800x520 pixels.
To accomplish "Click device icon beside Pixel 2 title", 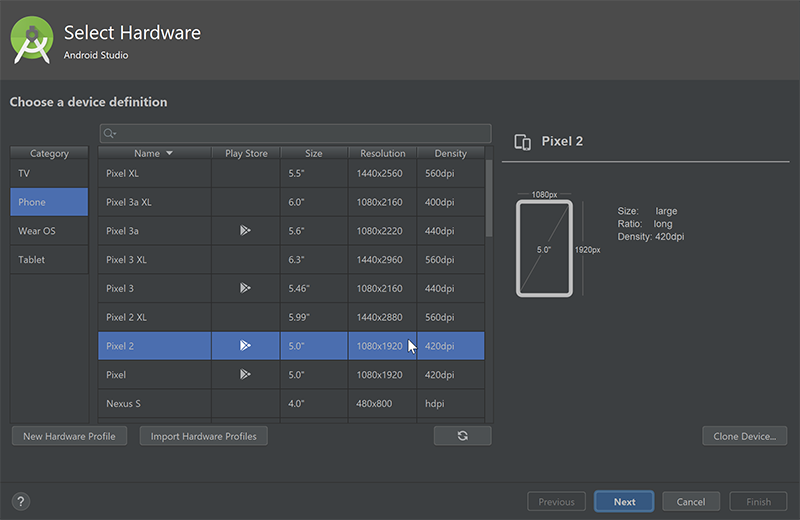I will 522,142.
